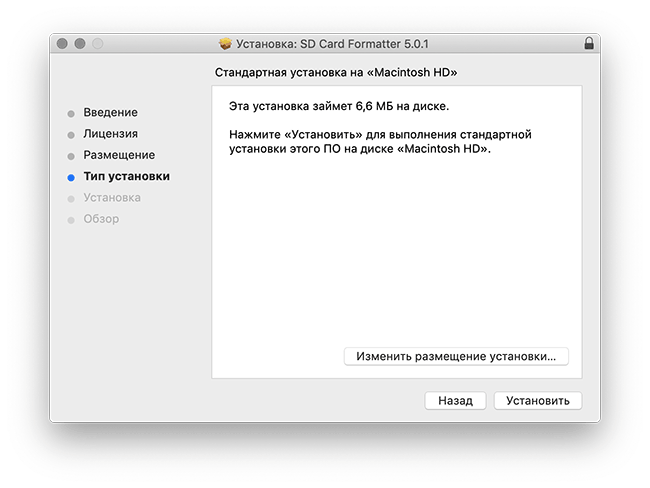Click the dimmed bullet beside Обзор step

pos(71,220)
